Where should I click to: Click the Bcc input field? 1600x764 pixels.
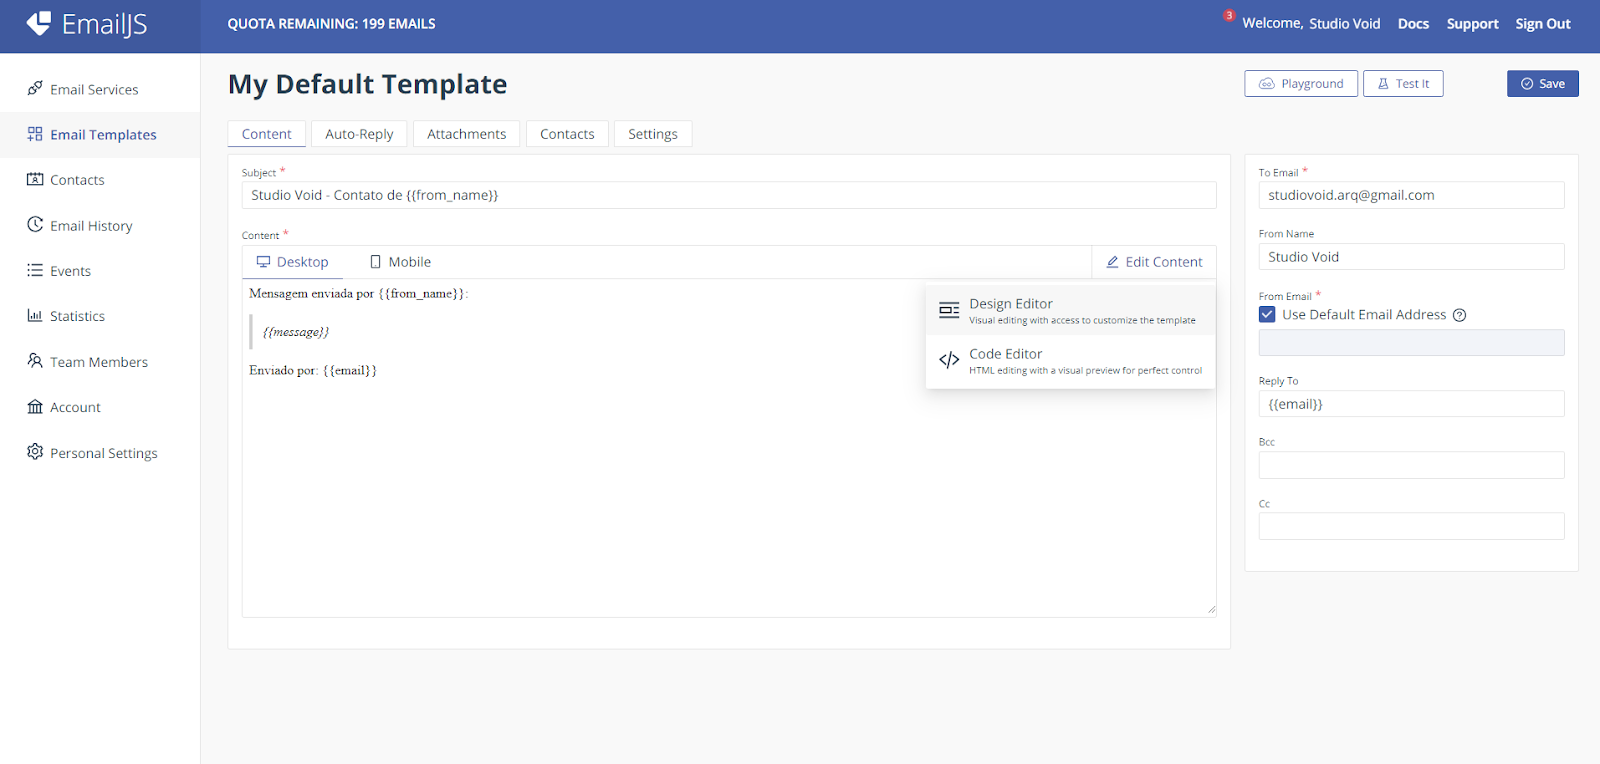[x=1411, y=465]
